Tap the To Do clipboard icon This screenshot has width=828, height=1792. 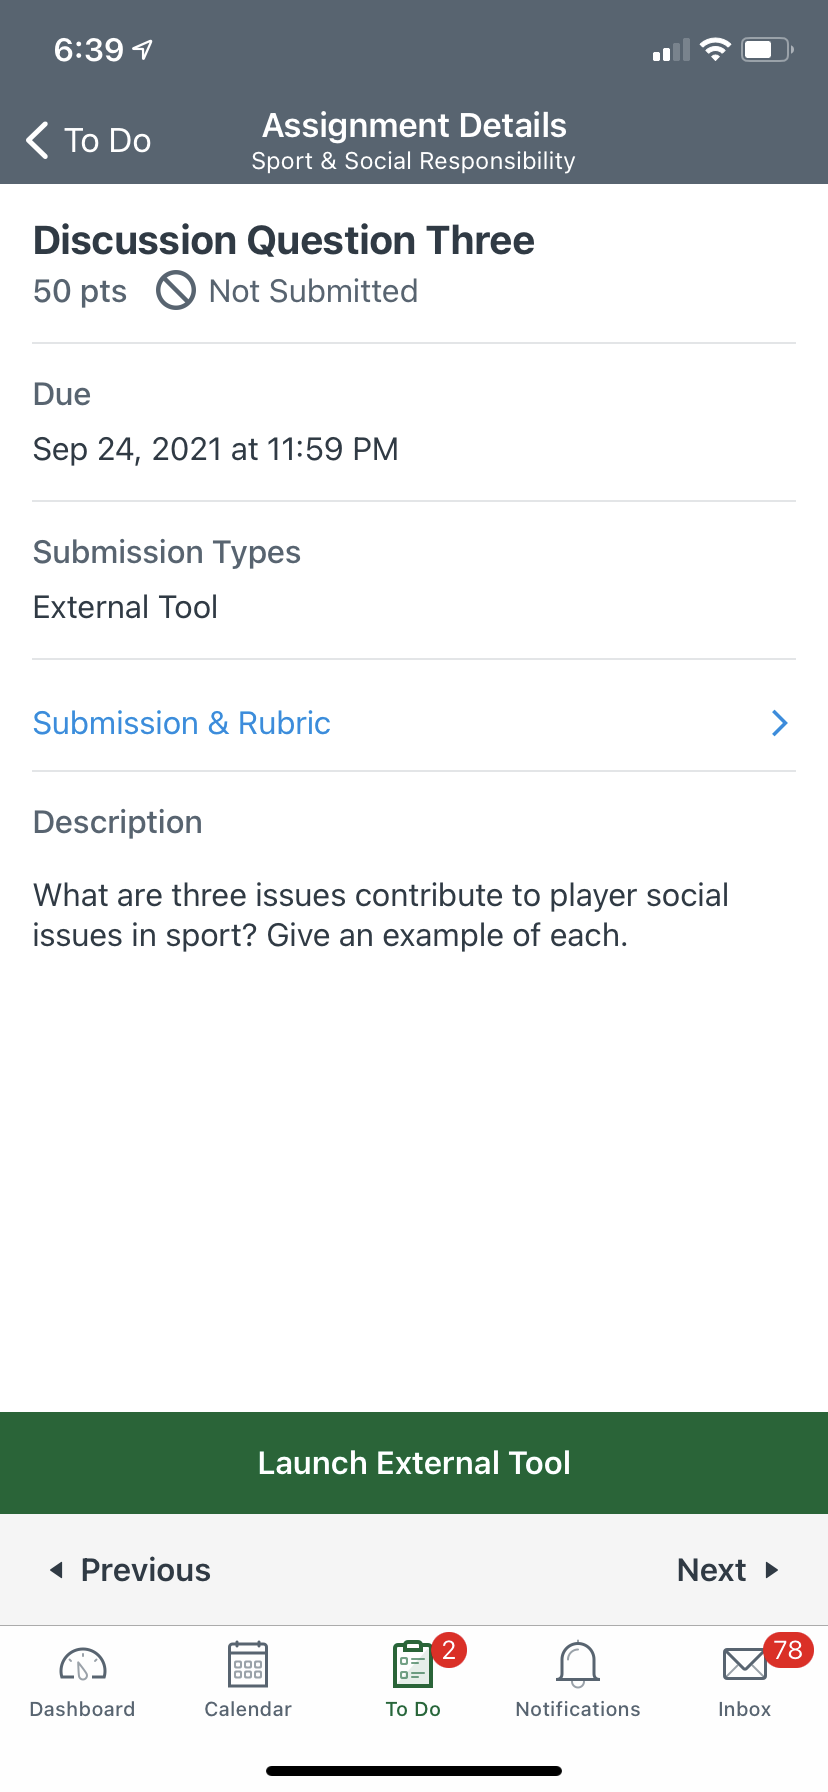(413, 1665)
